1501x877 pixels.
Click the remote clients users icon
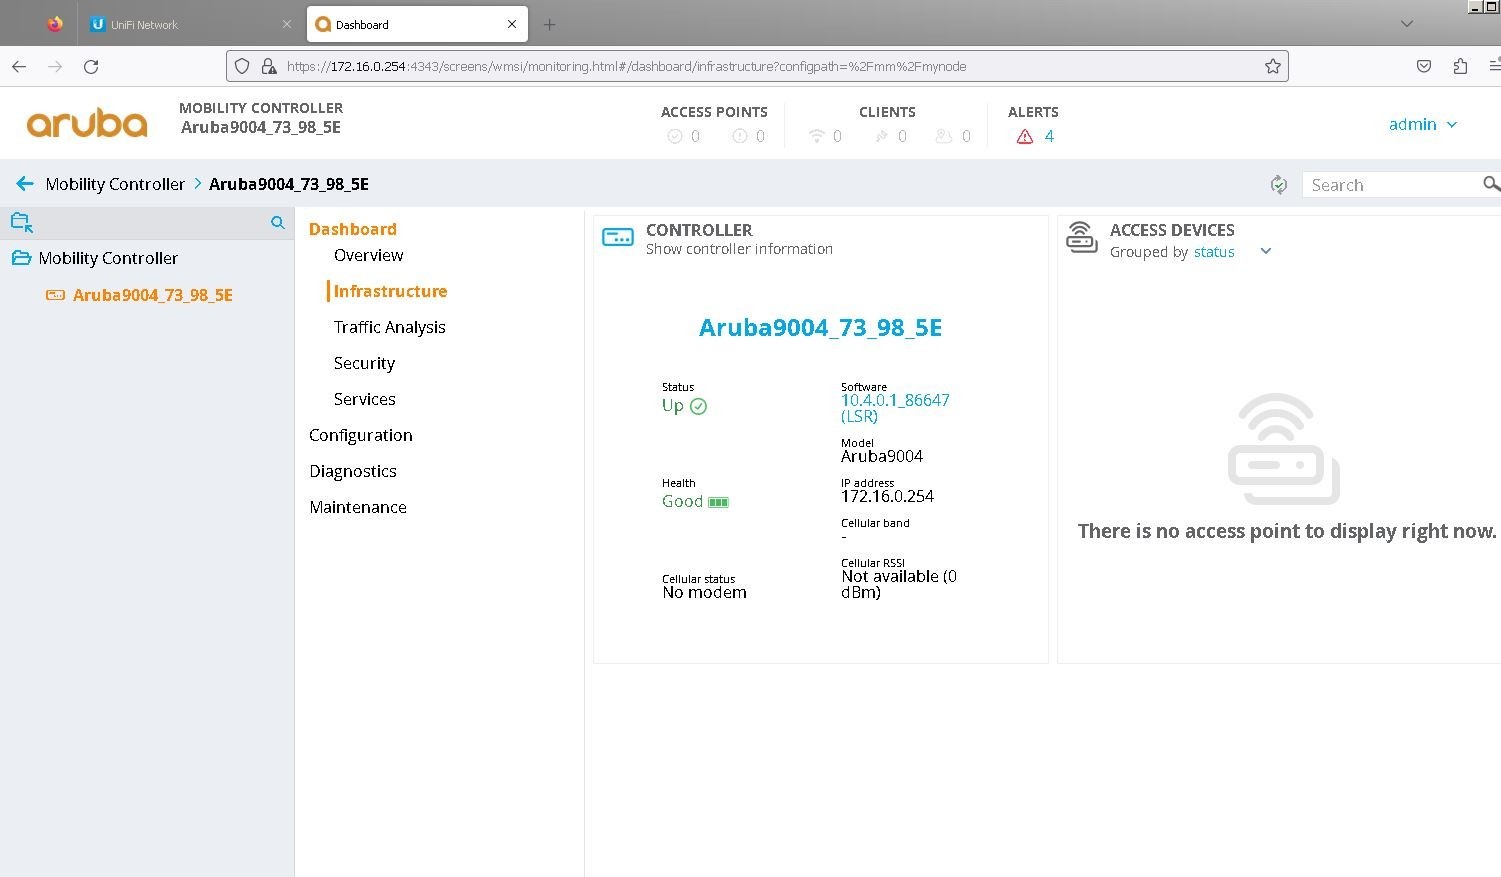coord(944,136)
